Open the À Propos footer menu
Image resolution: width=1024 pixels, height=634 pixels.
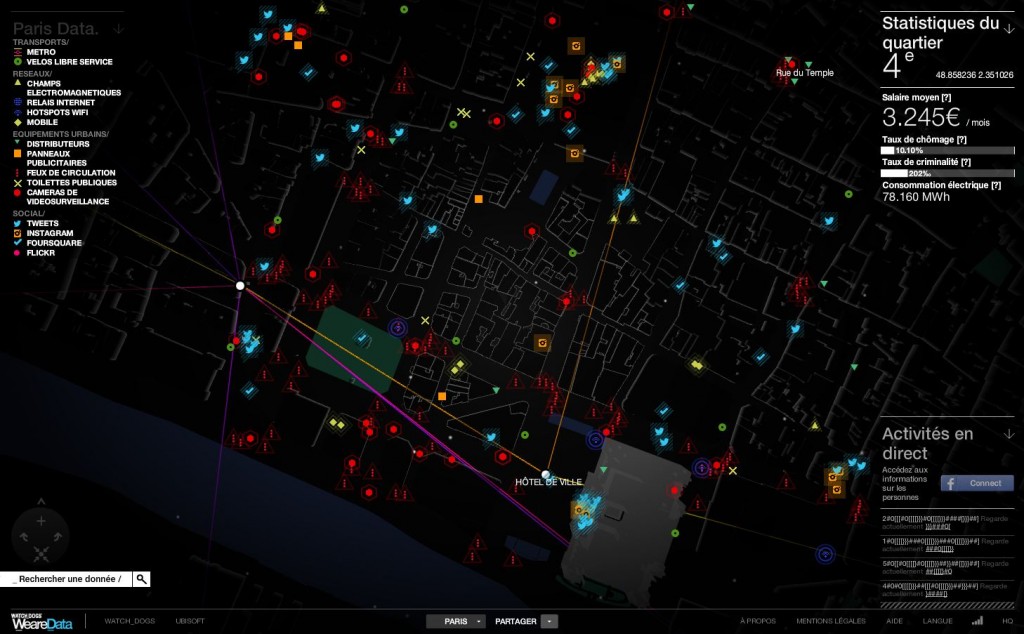759,621
